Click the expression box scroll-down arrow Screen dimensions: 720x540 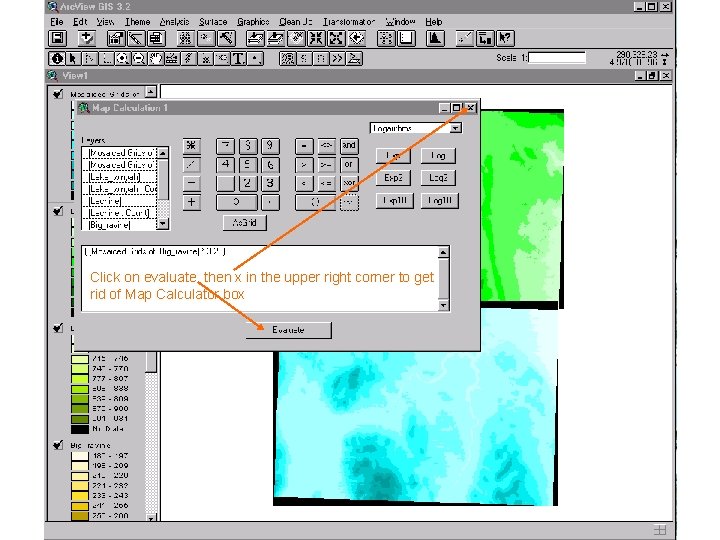443,305
